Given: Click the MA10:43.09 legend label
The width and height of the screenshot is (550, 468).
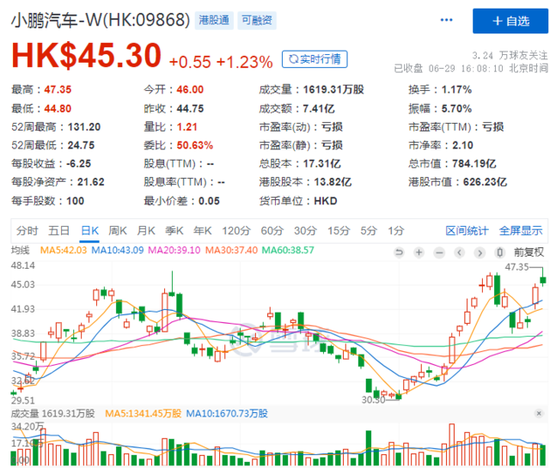Looking at the screenshot, I should click(x=118, y=250).
